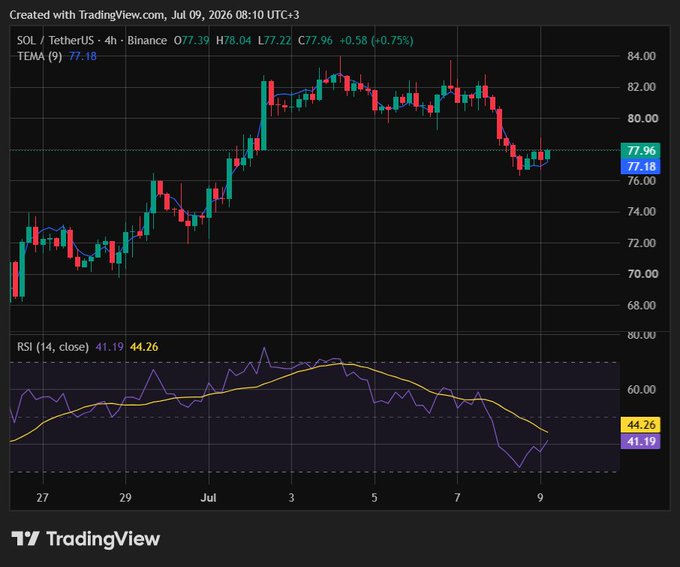
Task: Click the green 77.96 current price tag
Action: (641, 151)
